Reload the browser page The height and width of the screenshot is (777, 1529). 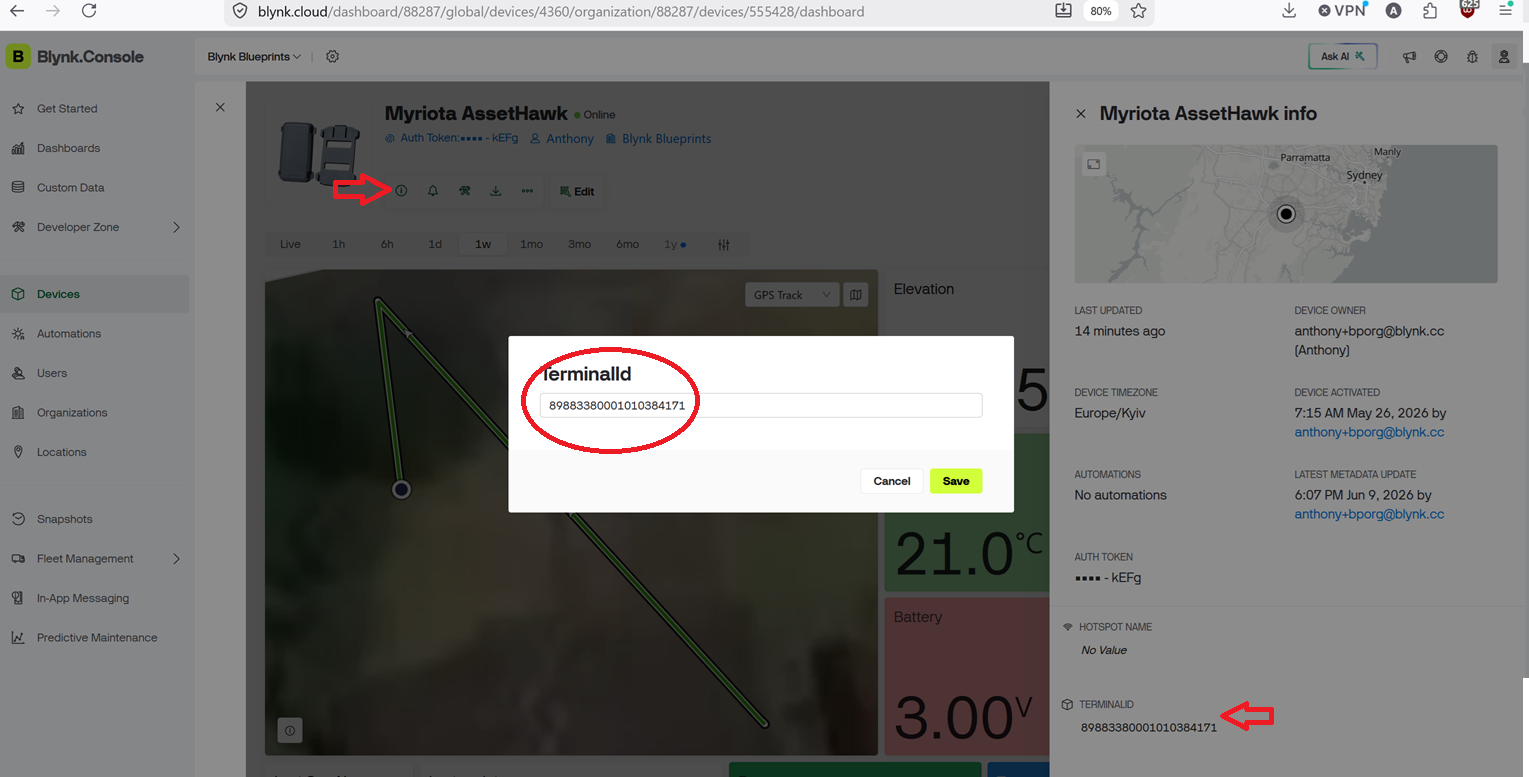point(89,11)
